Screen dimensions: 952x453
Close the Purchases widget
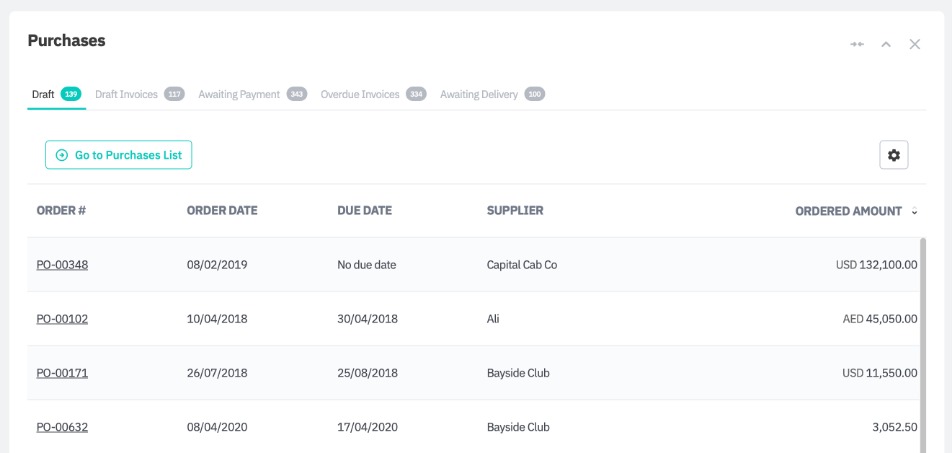click(x=915, y=45)
